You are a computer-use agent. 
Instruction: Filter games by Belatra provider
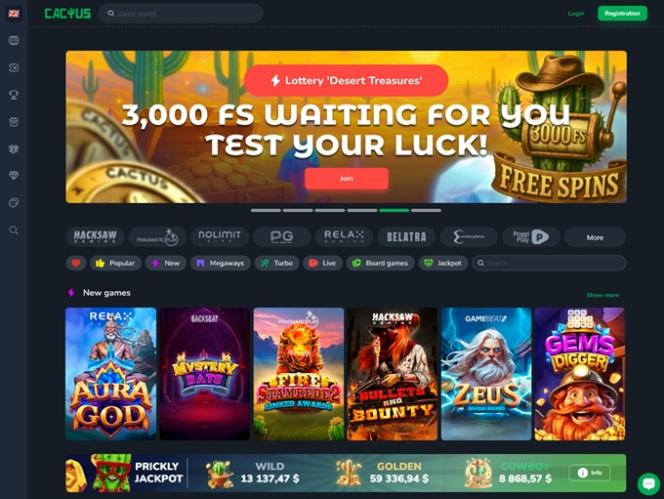click(407, 237)
